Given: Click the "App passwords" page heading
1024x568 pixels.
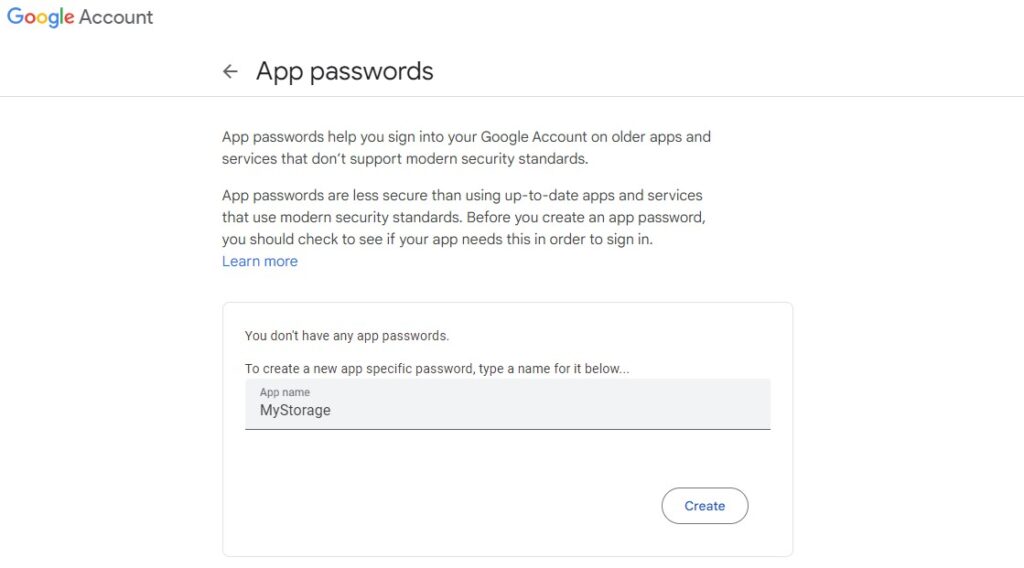Looking at the screenshot, I should 344,71.
